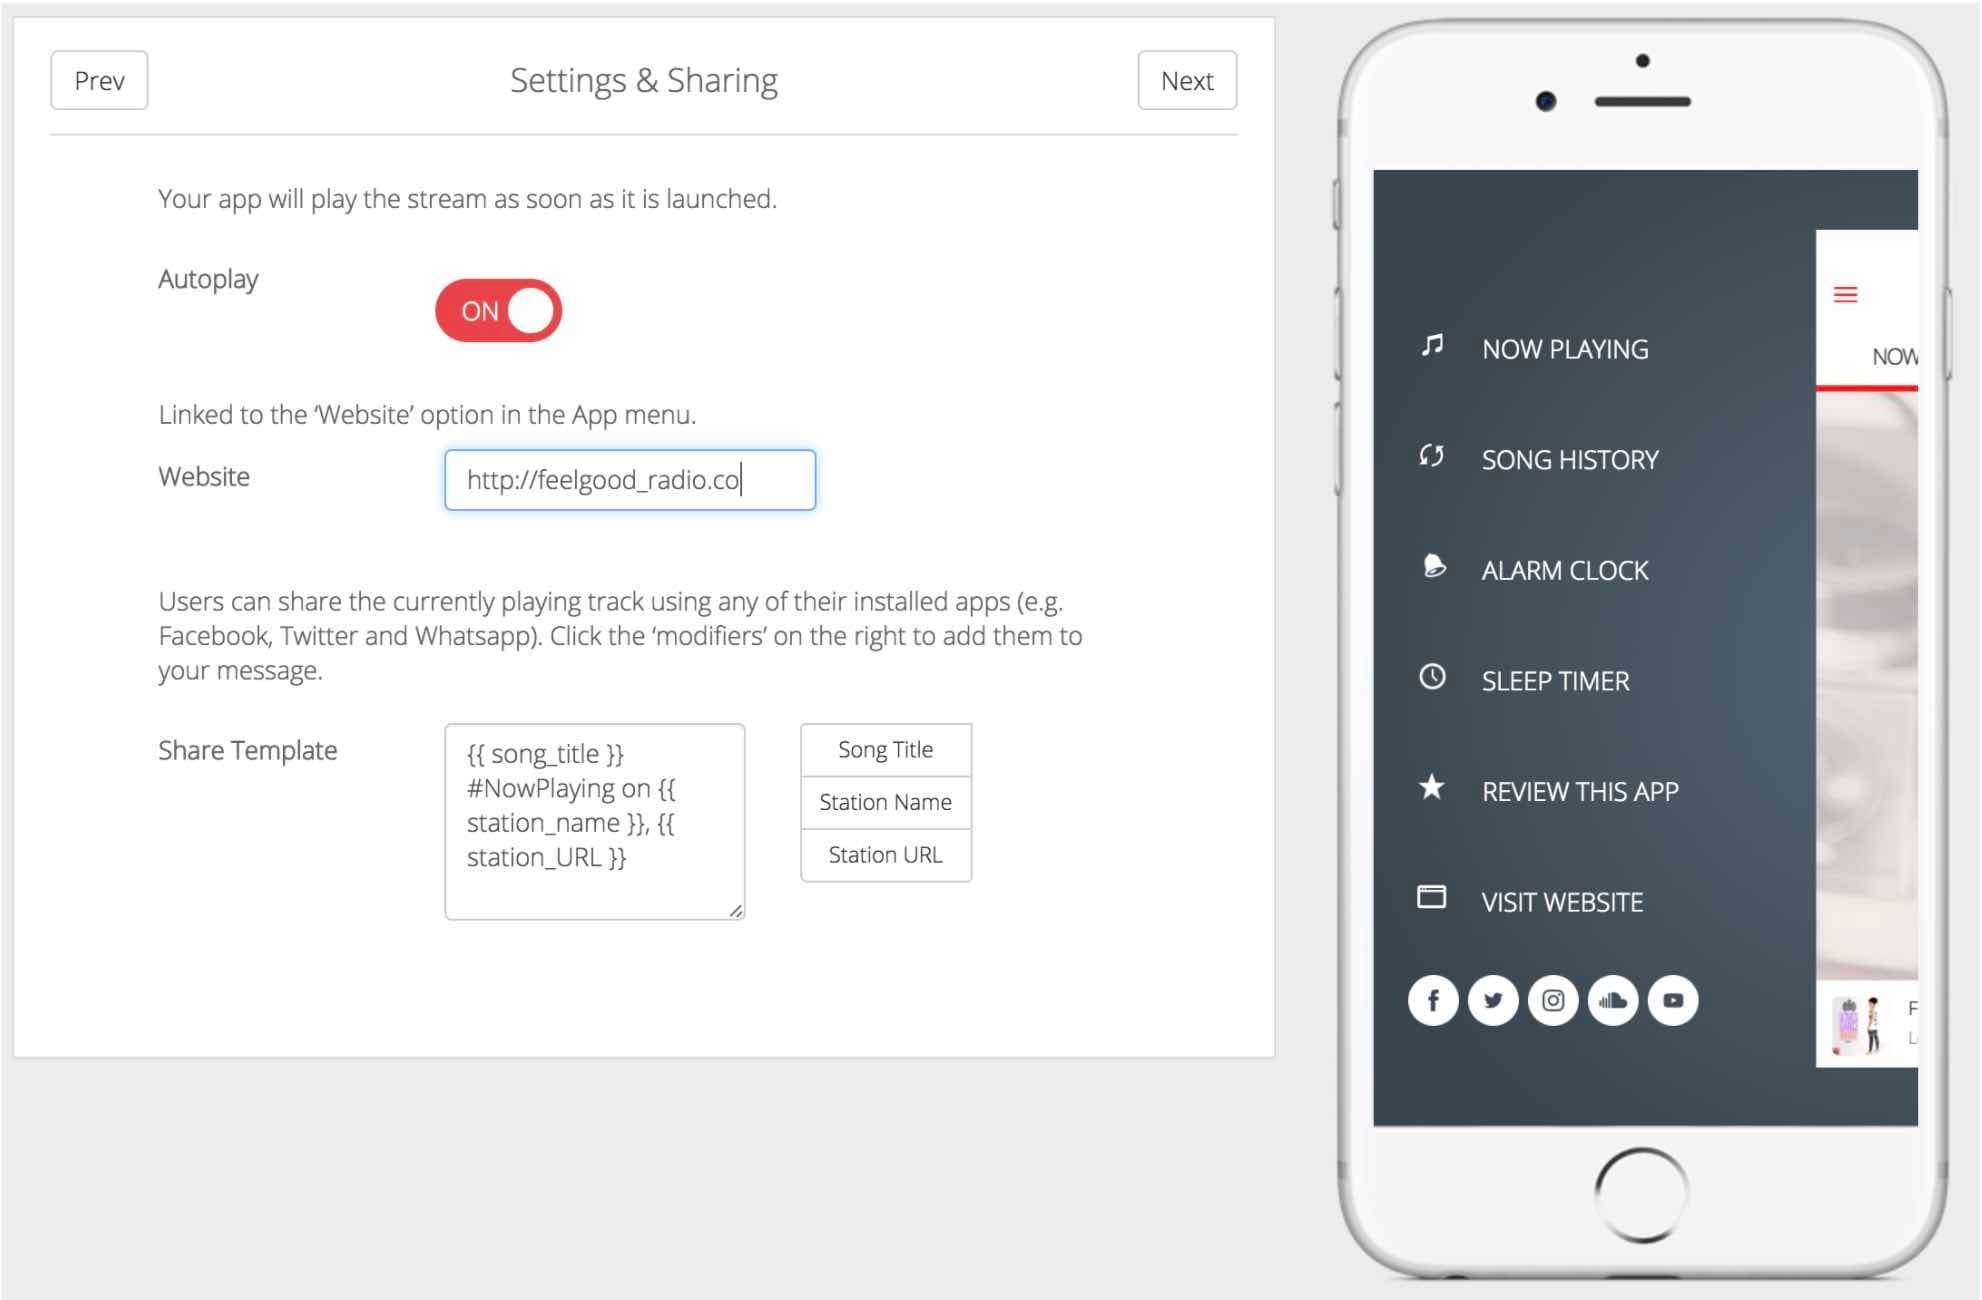
Task: Click the Facebook social media icon
Action: point(1431,998)
